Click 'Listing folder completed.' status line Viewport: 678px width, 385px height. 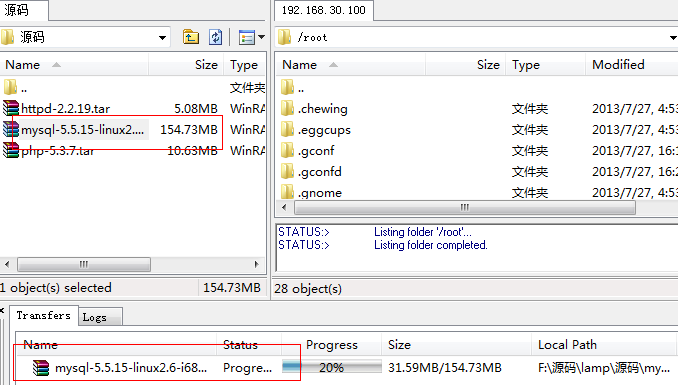tap(431, 245)
